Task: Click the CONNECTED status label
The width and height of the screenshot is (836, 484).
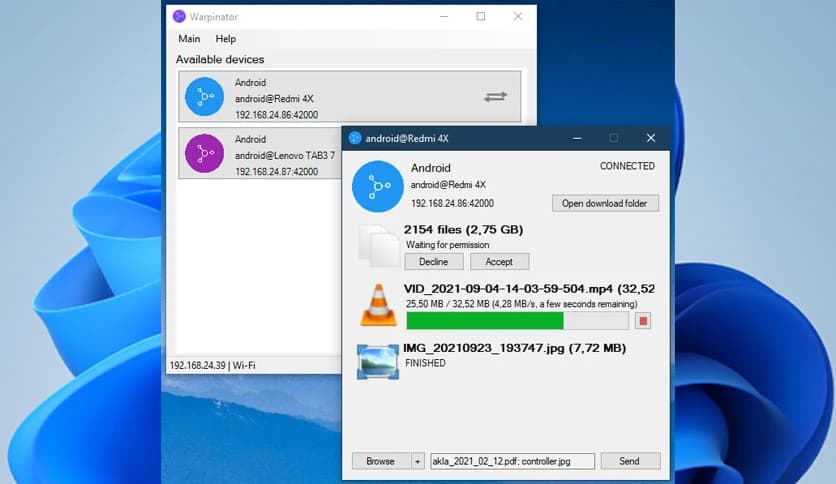Action: [x=628, y=166]
